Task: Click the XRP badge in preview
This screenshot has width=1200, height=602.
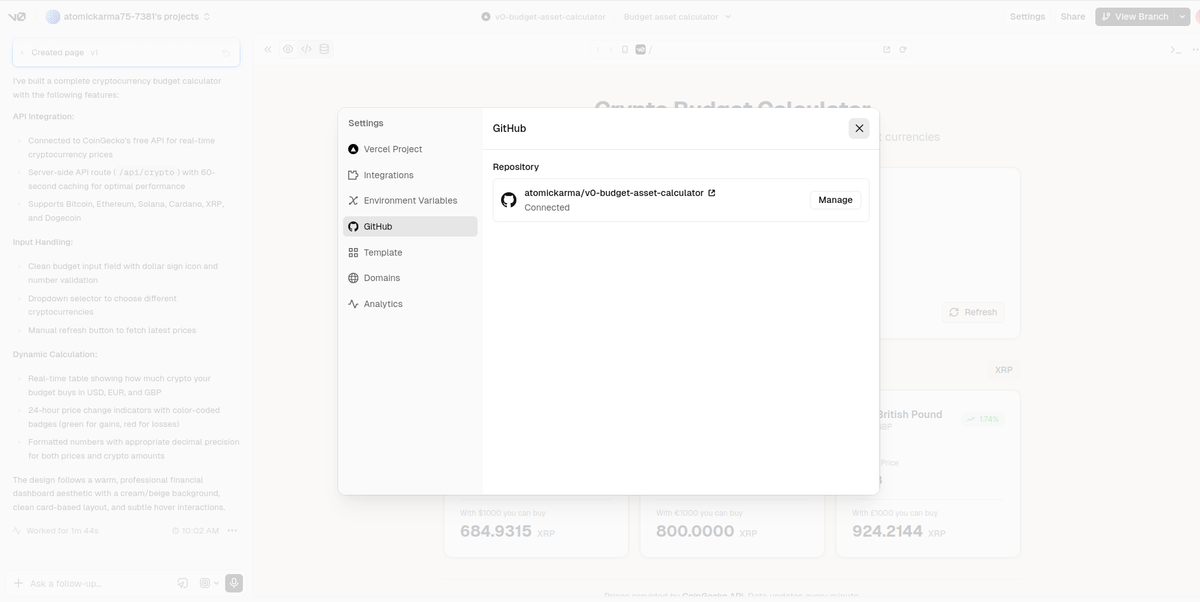Action: point(1003,369)
